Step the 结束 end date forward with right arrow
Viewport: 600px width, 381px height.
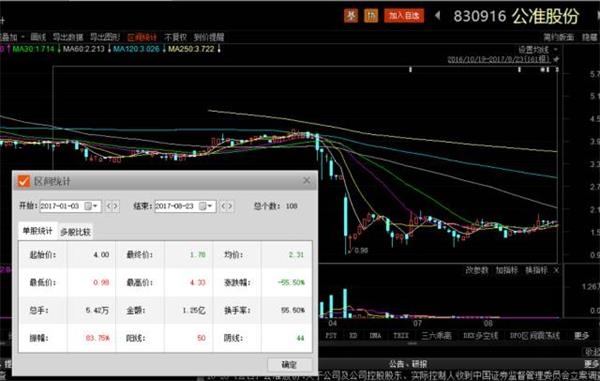(230, 206)
